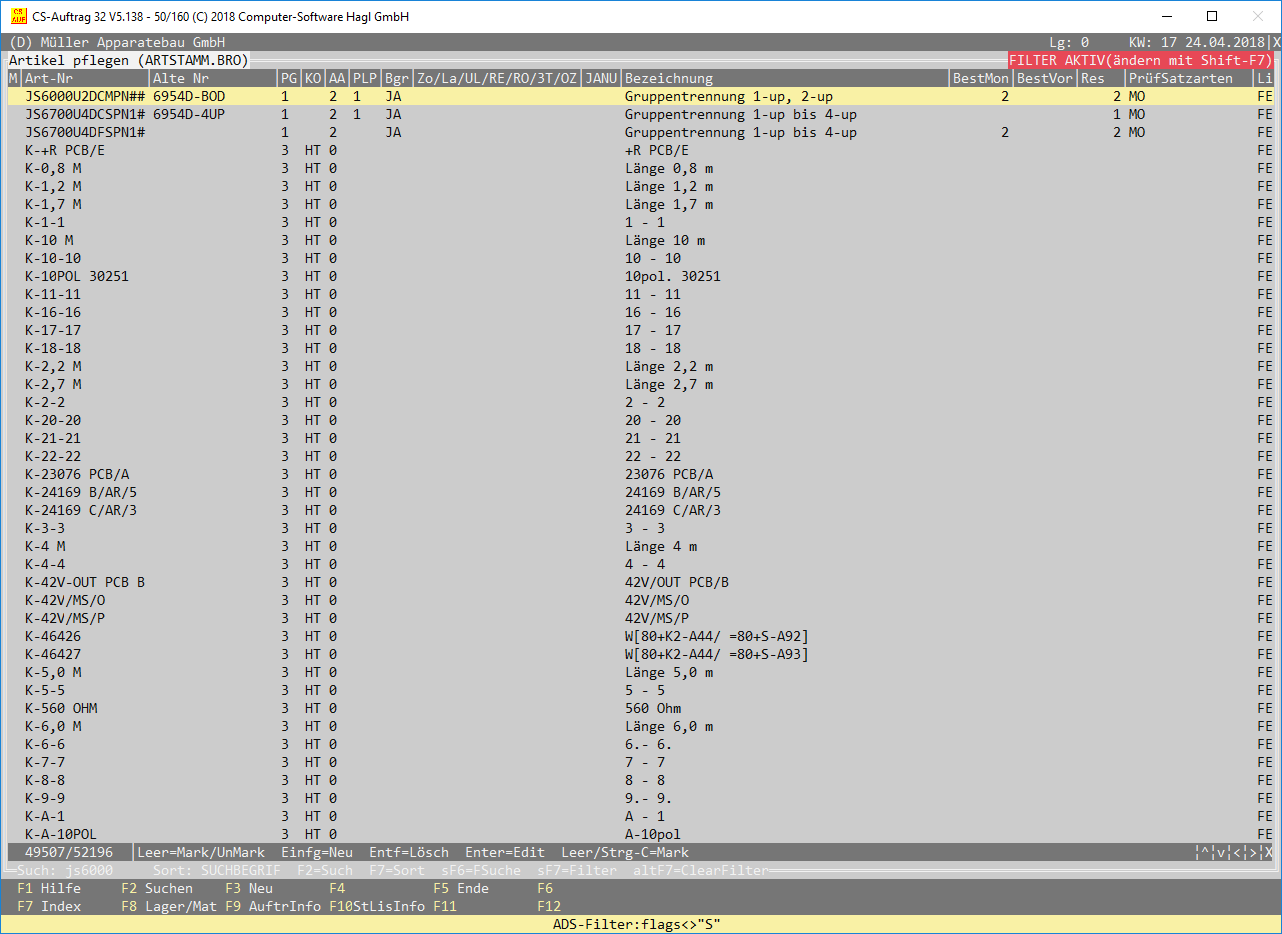Sort by the Bezeichnung column header

click(668, 78)
